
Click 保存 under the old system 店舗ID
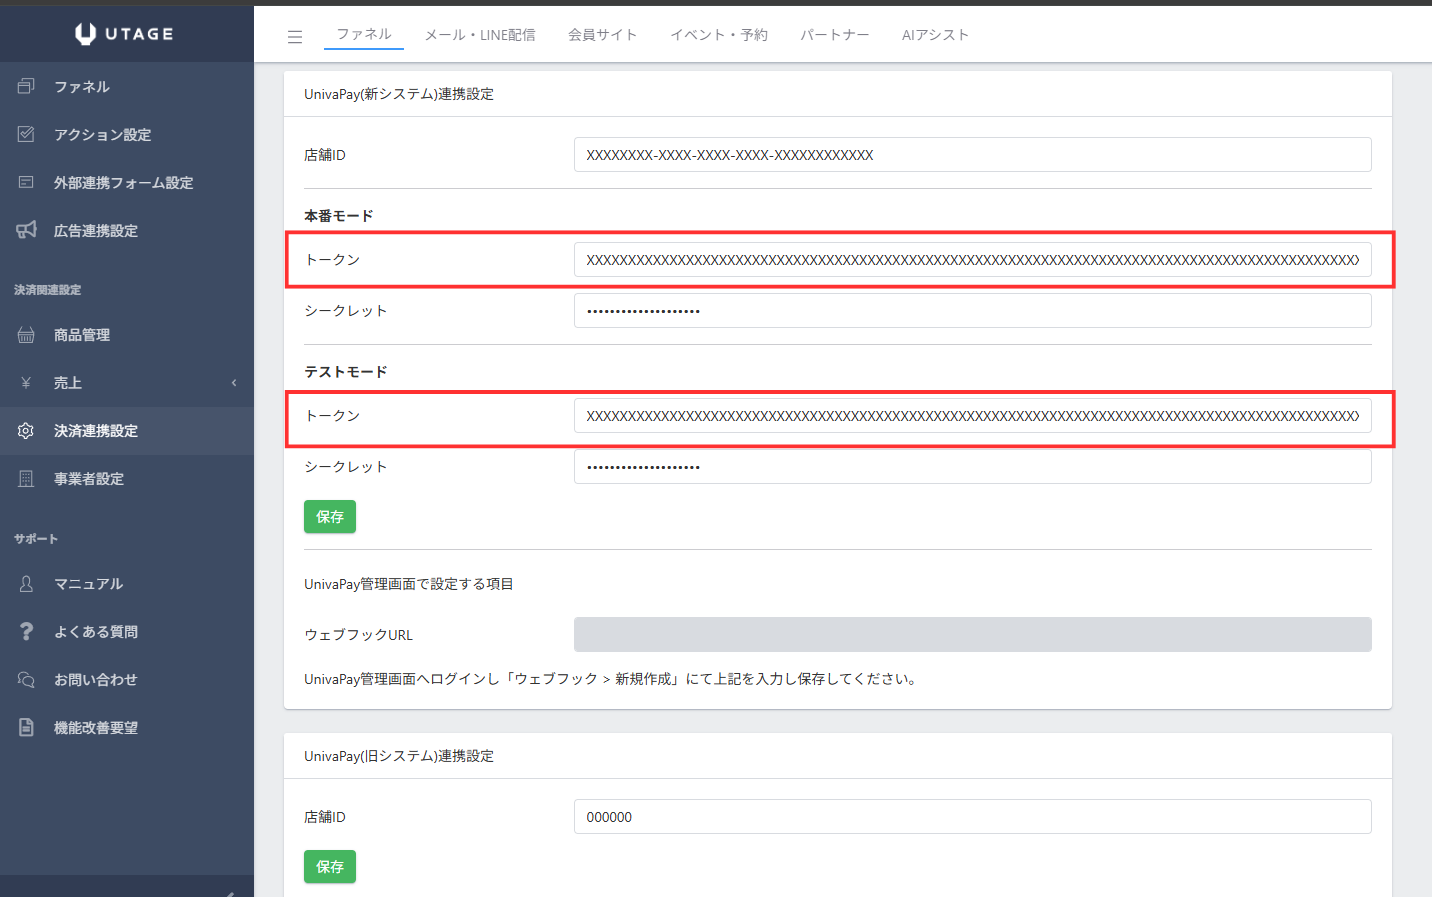click(x=329, y=867)
